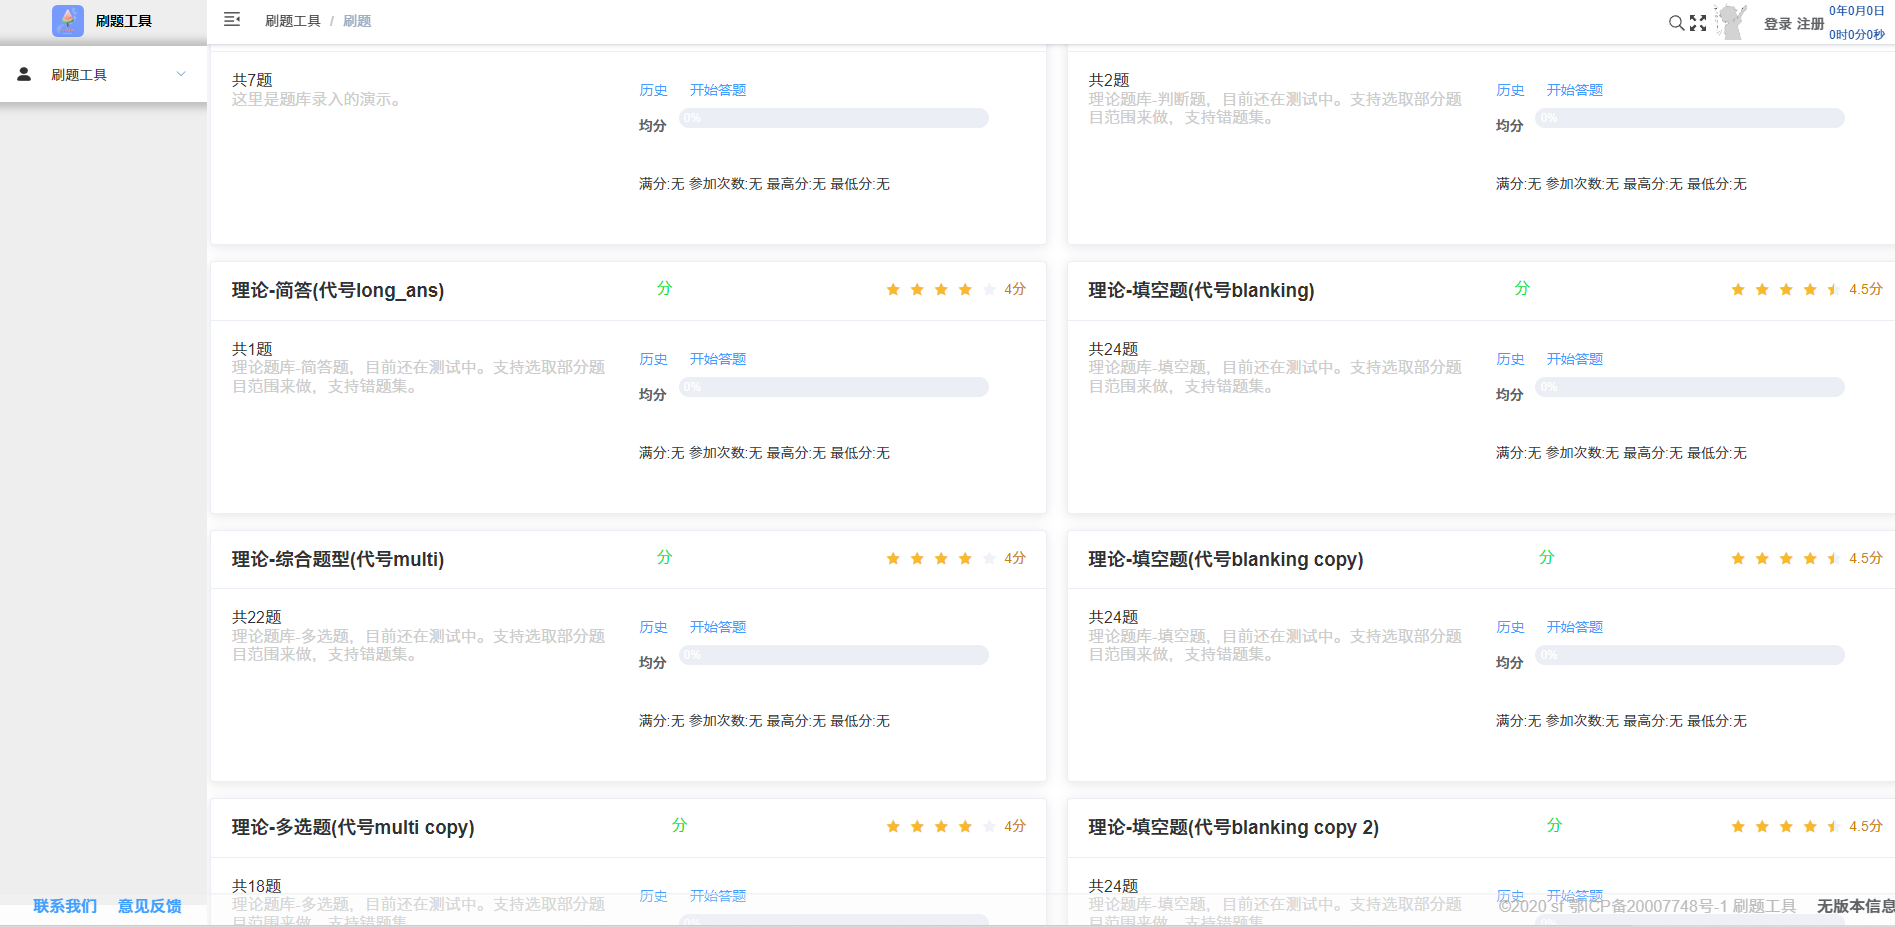Click the 共18题 question count text
This screenshot has height=927, width=1895.
pos(257,886)
